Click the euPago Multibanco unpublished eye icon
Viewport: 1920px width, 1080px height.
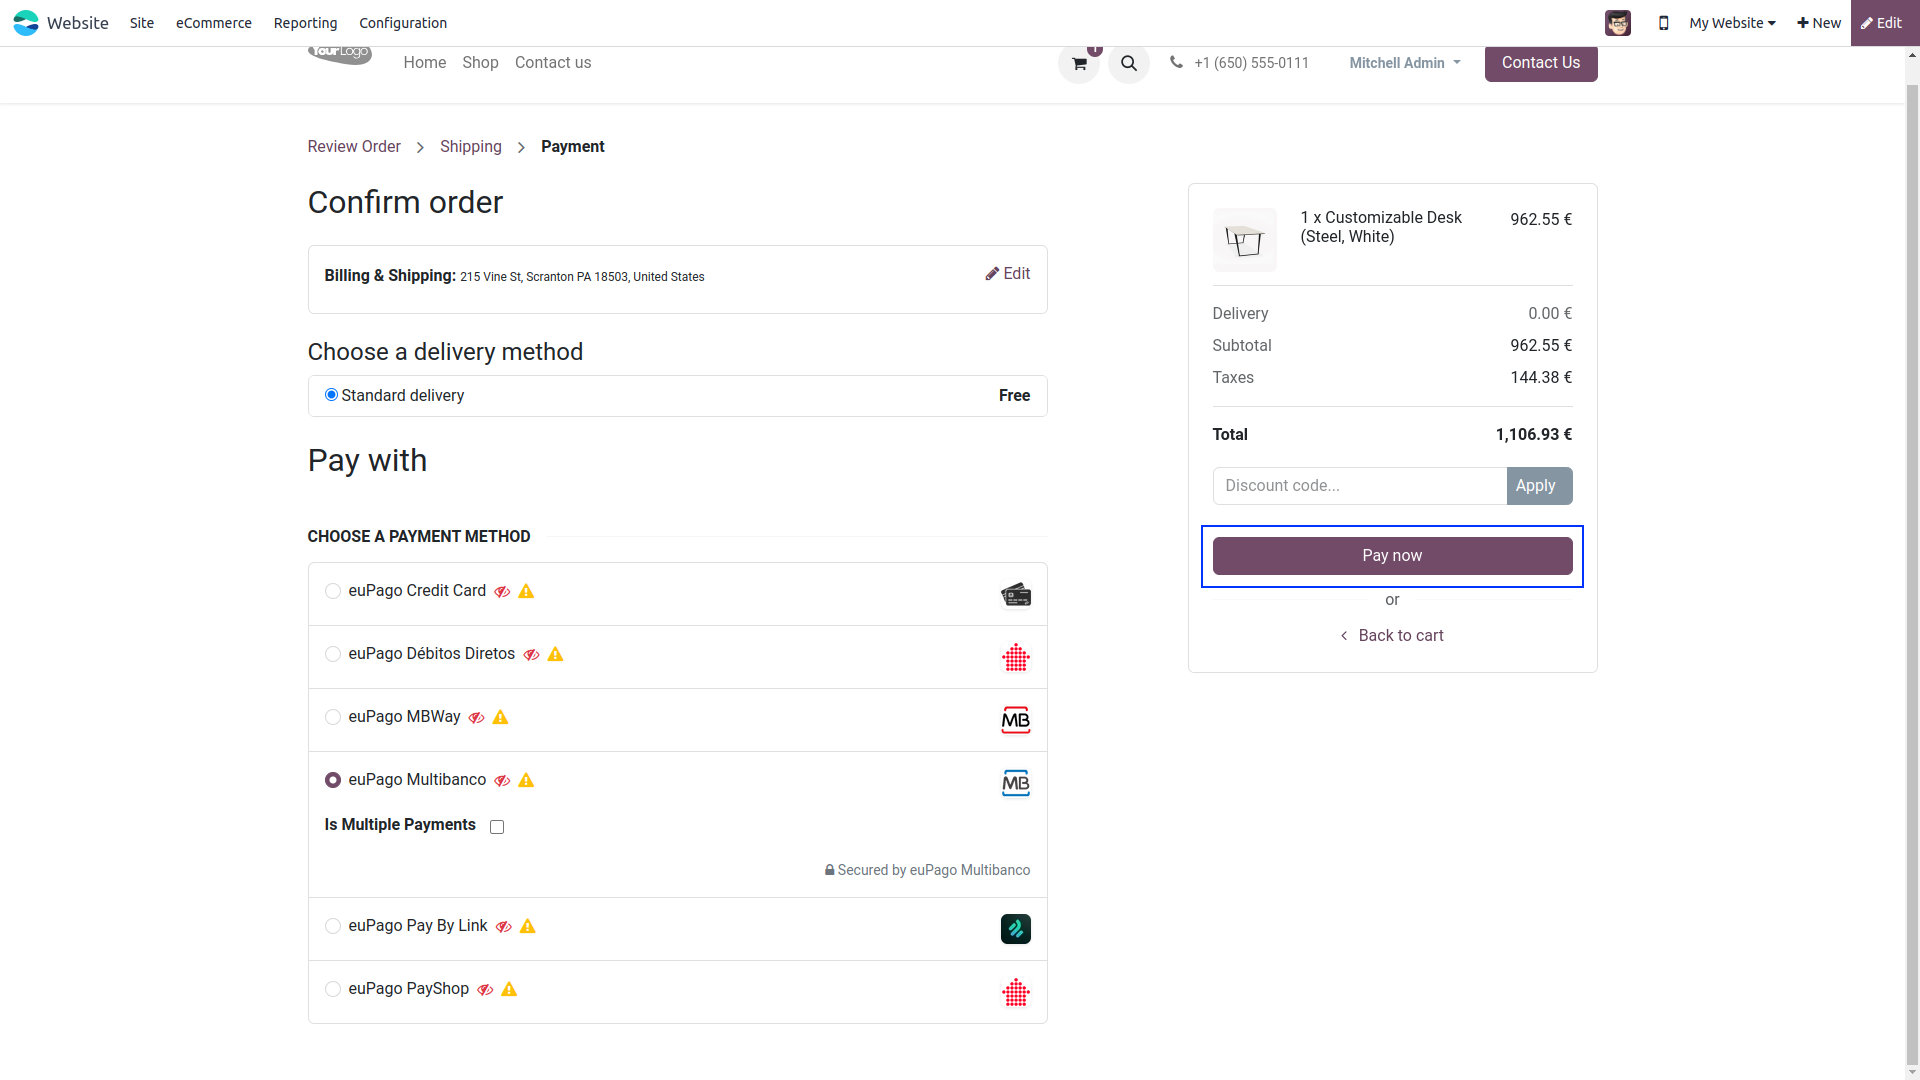pyautogui.click(x=502, y=781)
